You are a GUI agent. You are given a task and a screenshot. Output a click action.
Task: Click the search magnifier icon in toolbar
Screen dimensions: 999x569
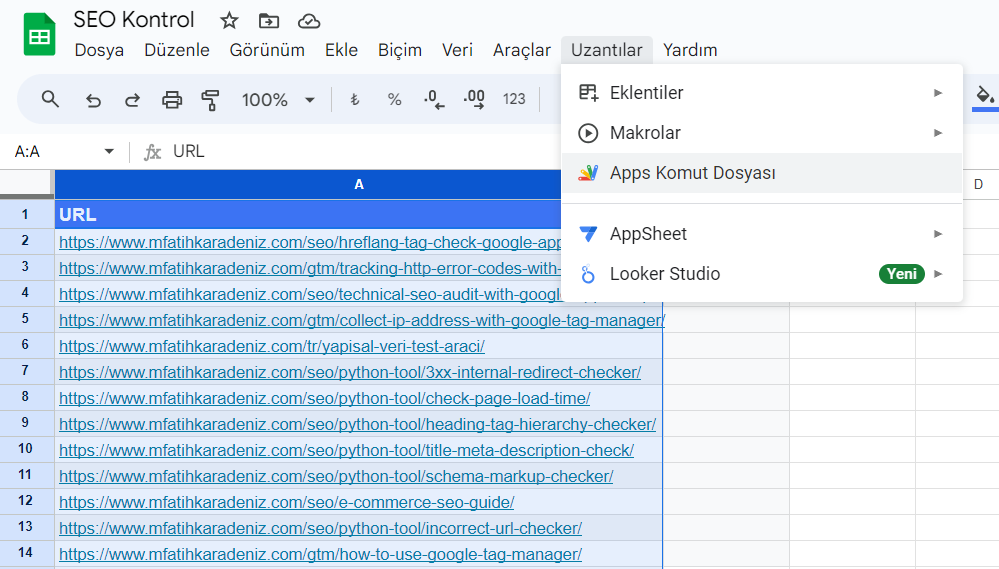50,99
